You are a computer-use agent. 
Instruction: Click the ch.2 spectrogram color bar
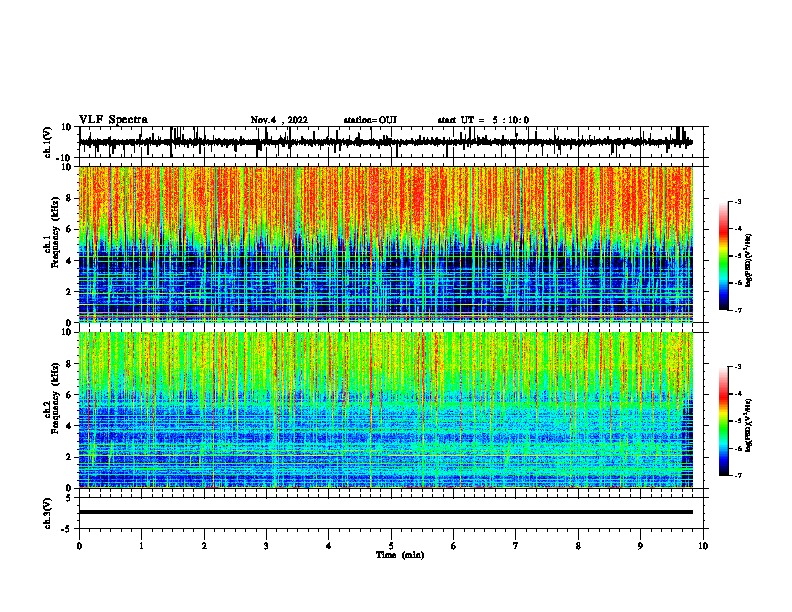tap(724, 421)
